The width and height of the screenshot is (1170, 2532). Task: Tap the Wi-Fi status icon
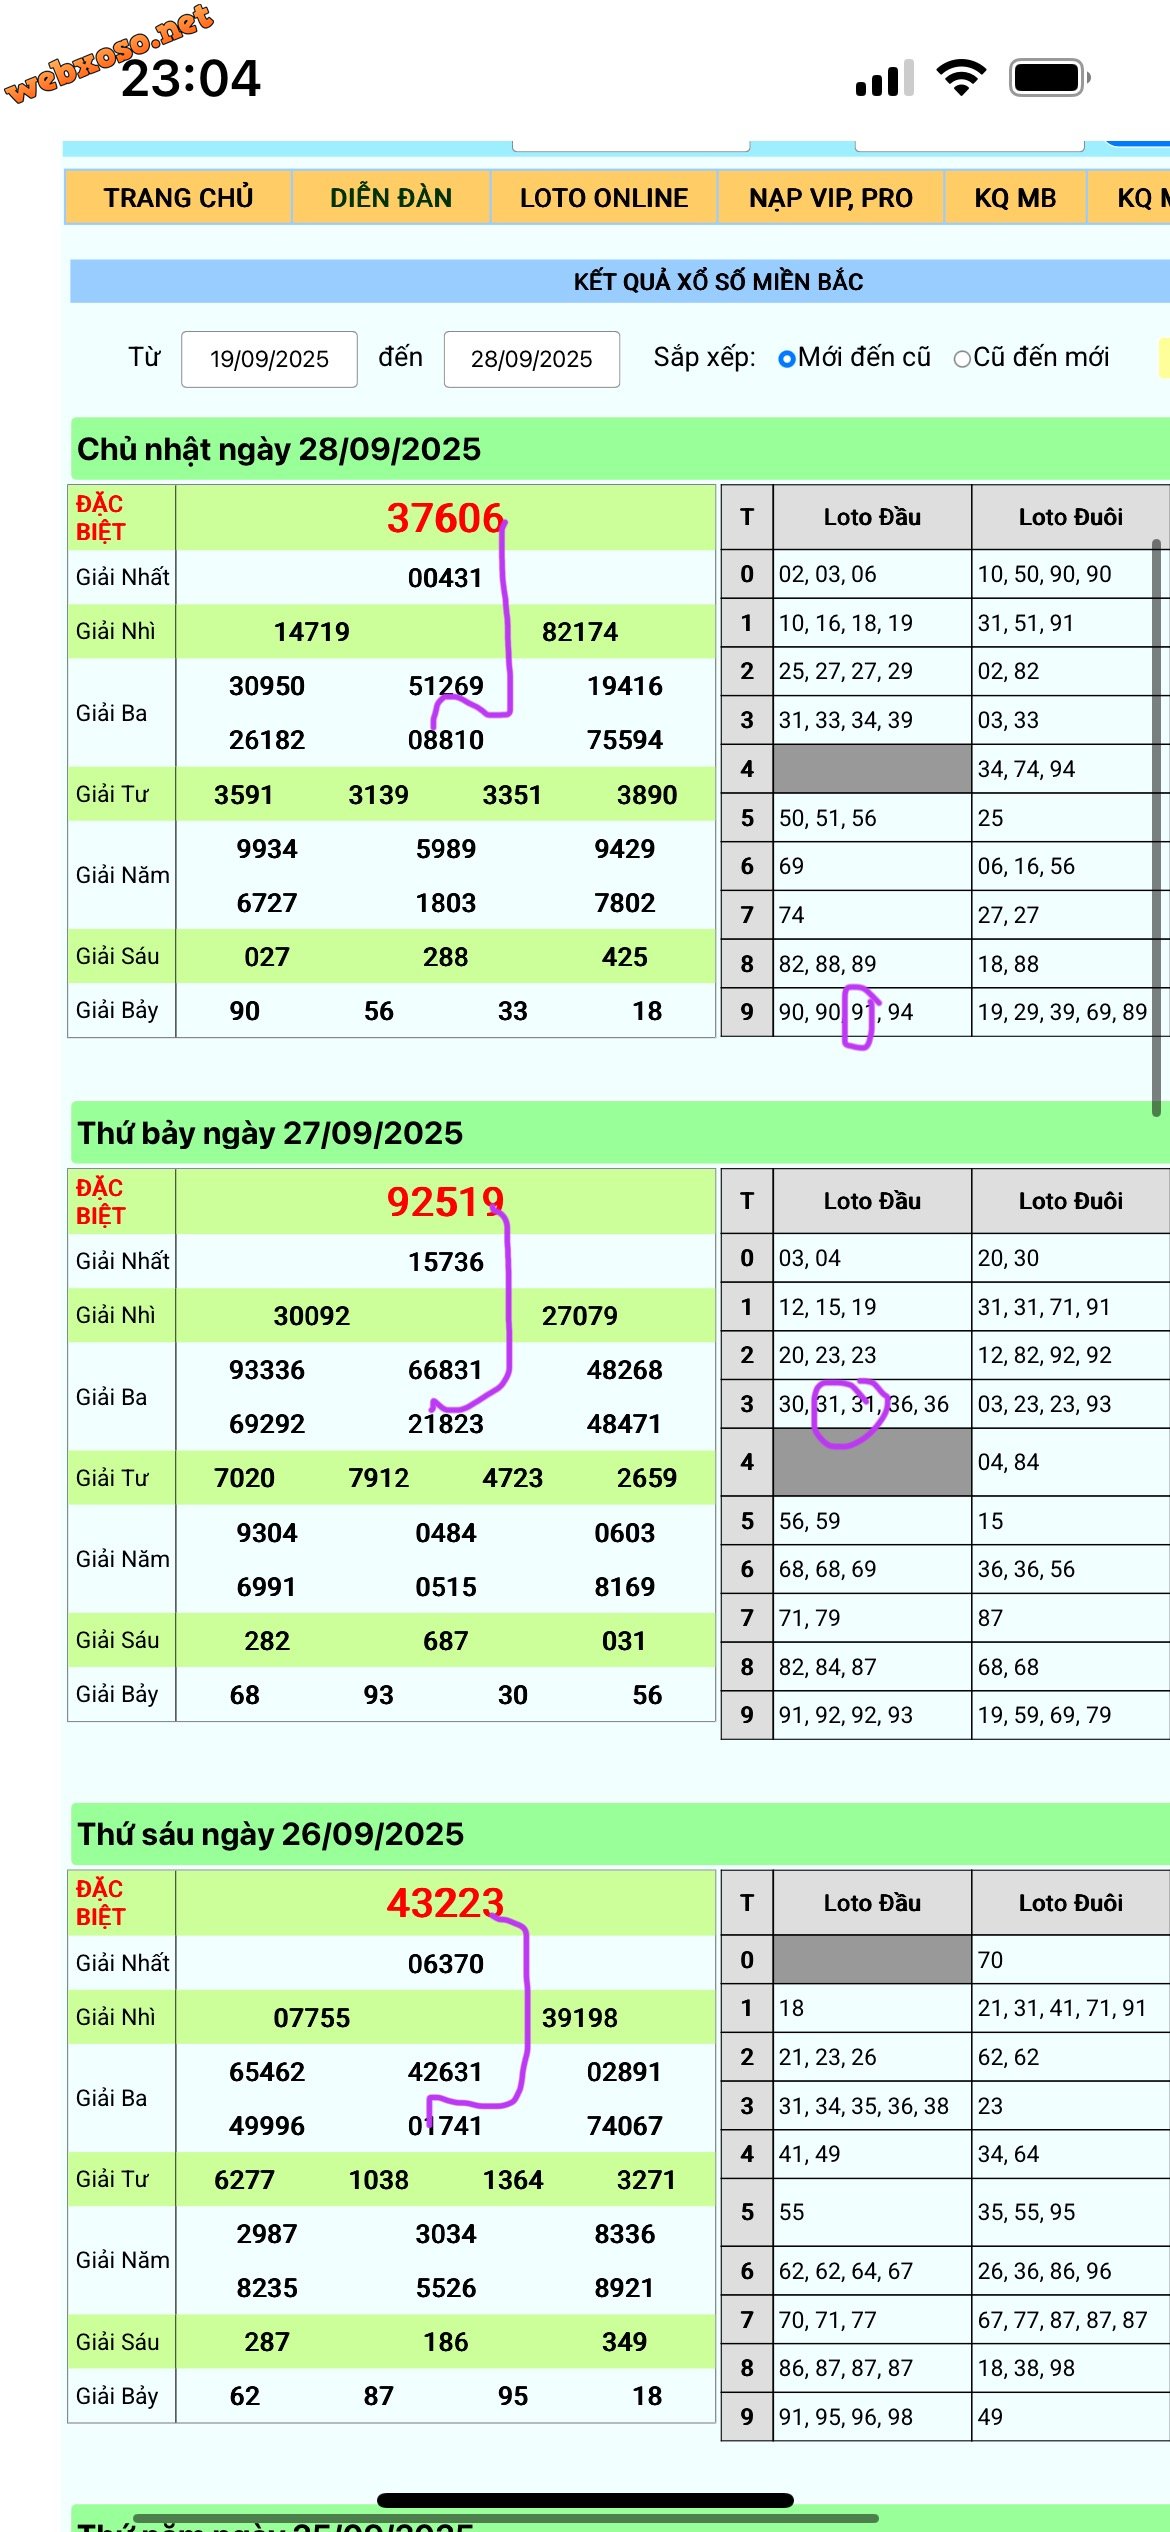pos(960,77)
